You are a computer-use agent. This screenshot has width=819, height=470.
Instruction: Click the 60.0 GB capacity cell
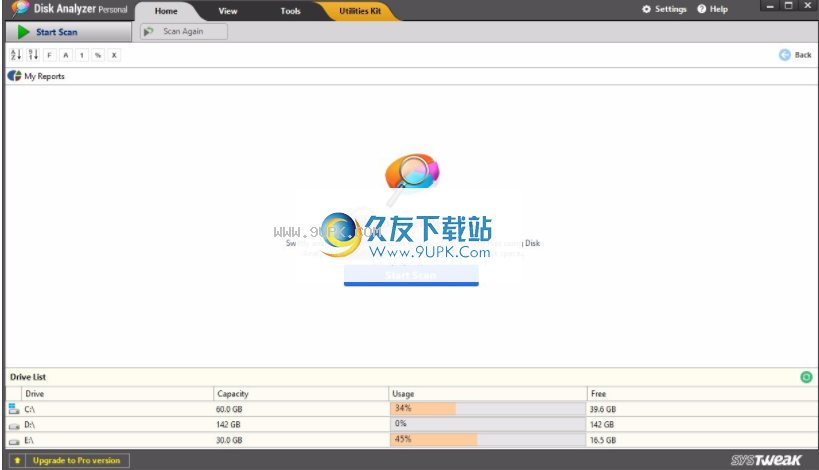point(229,409)
